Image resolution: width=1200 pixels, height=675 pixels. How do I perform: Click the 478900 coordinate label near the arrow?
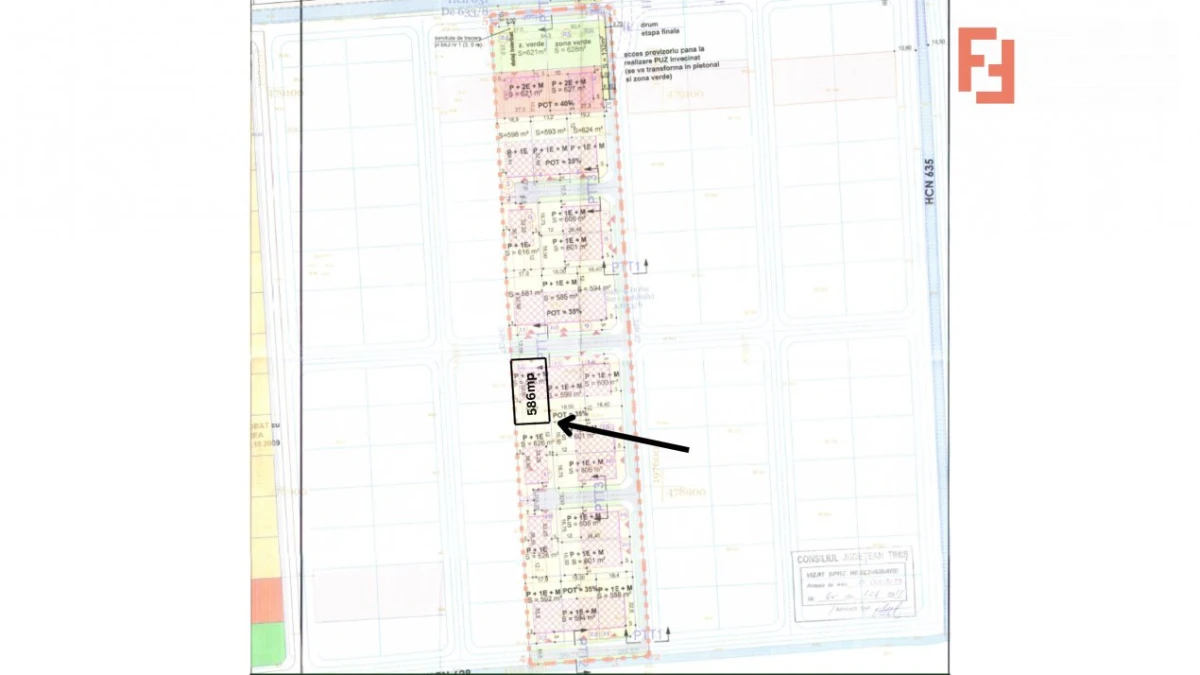(x=686, y=492)
